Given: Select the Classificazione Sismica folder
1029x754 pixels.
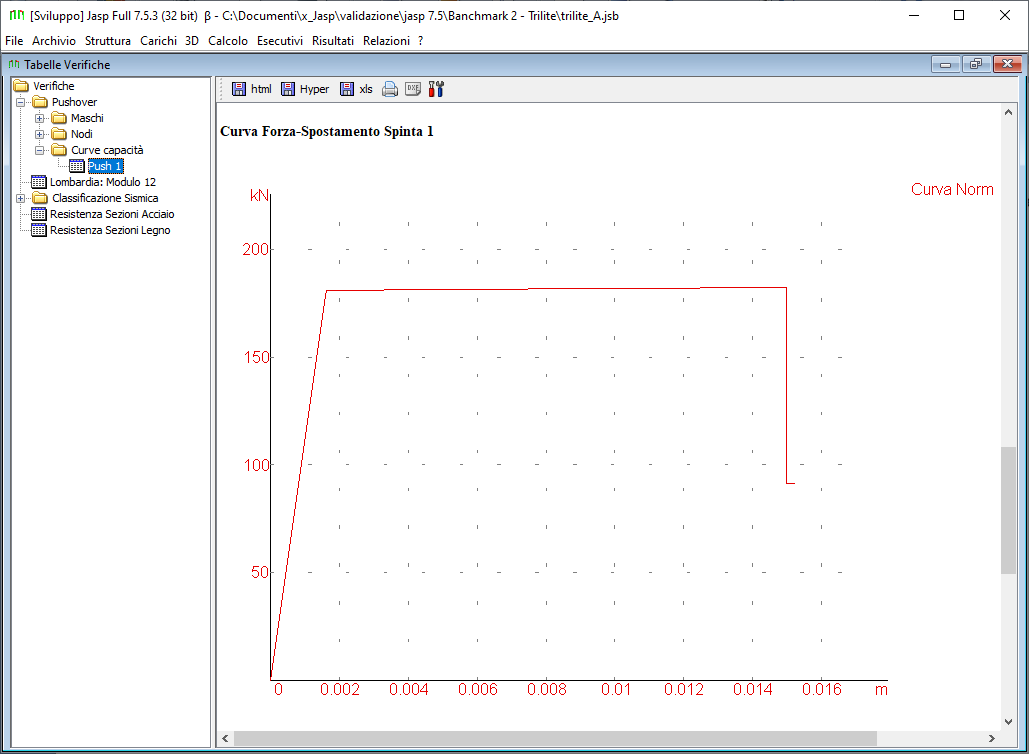Looking at the screenshot, I should 96,198.
